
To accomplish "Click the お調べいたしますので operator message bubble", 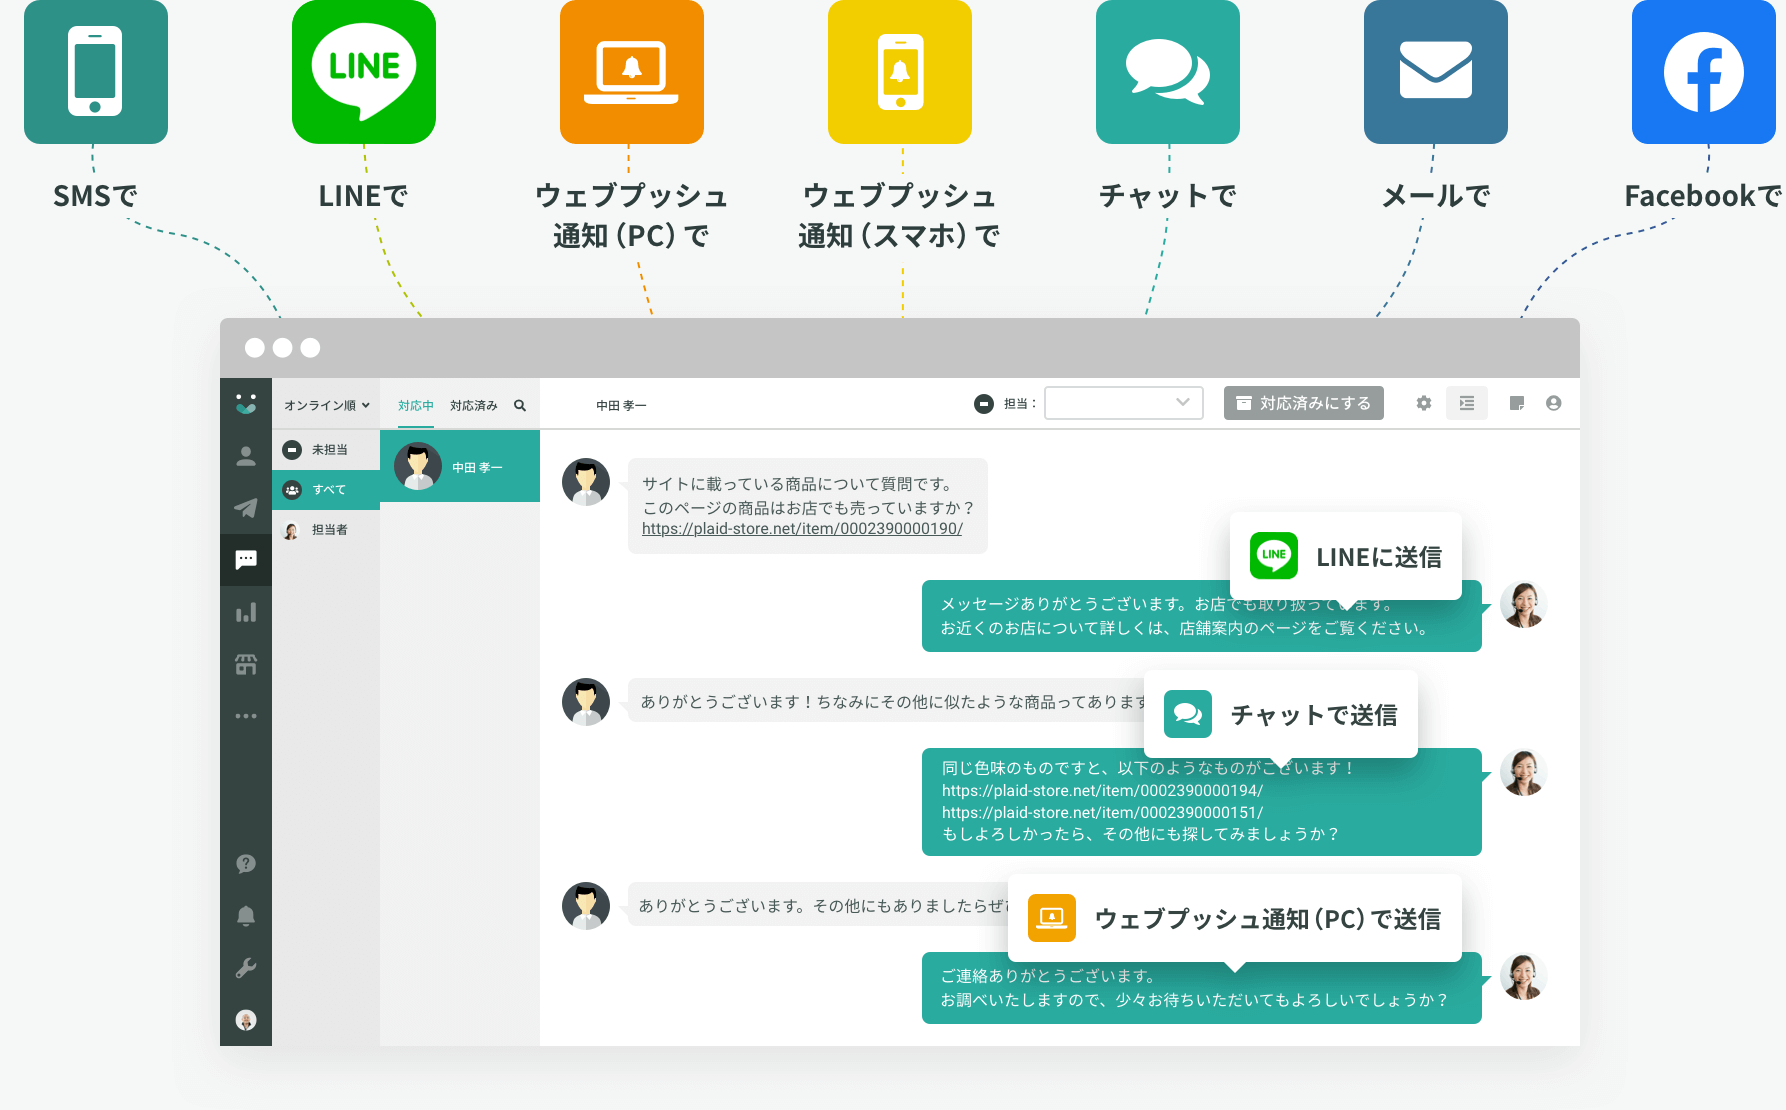I will coord(1202,988).
